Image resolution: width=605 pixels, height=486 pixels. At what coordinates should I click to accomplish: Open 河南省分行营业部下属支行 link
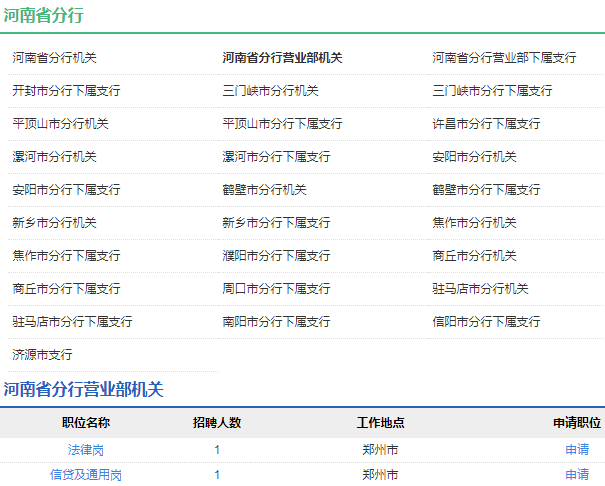504,58
